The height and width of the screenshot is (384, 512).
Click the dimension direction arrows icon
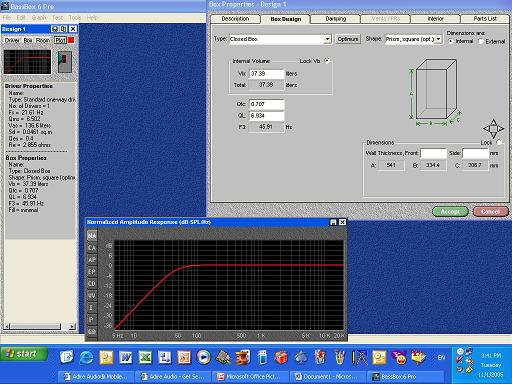493,128
